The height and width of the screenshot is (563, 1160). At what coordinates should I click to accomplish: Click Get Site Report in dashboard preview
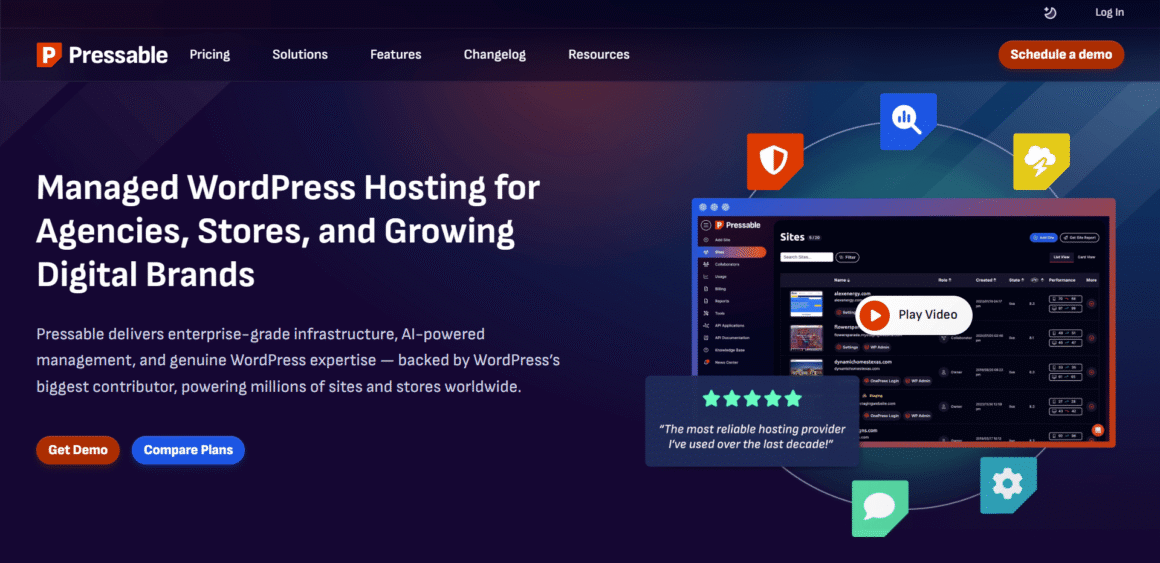point(1079,237)
